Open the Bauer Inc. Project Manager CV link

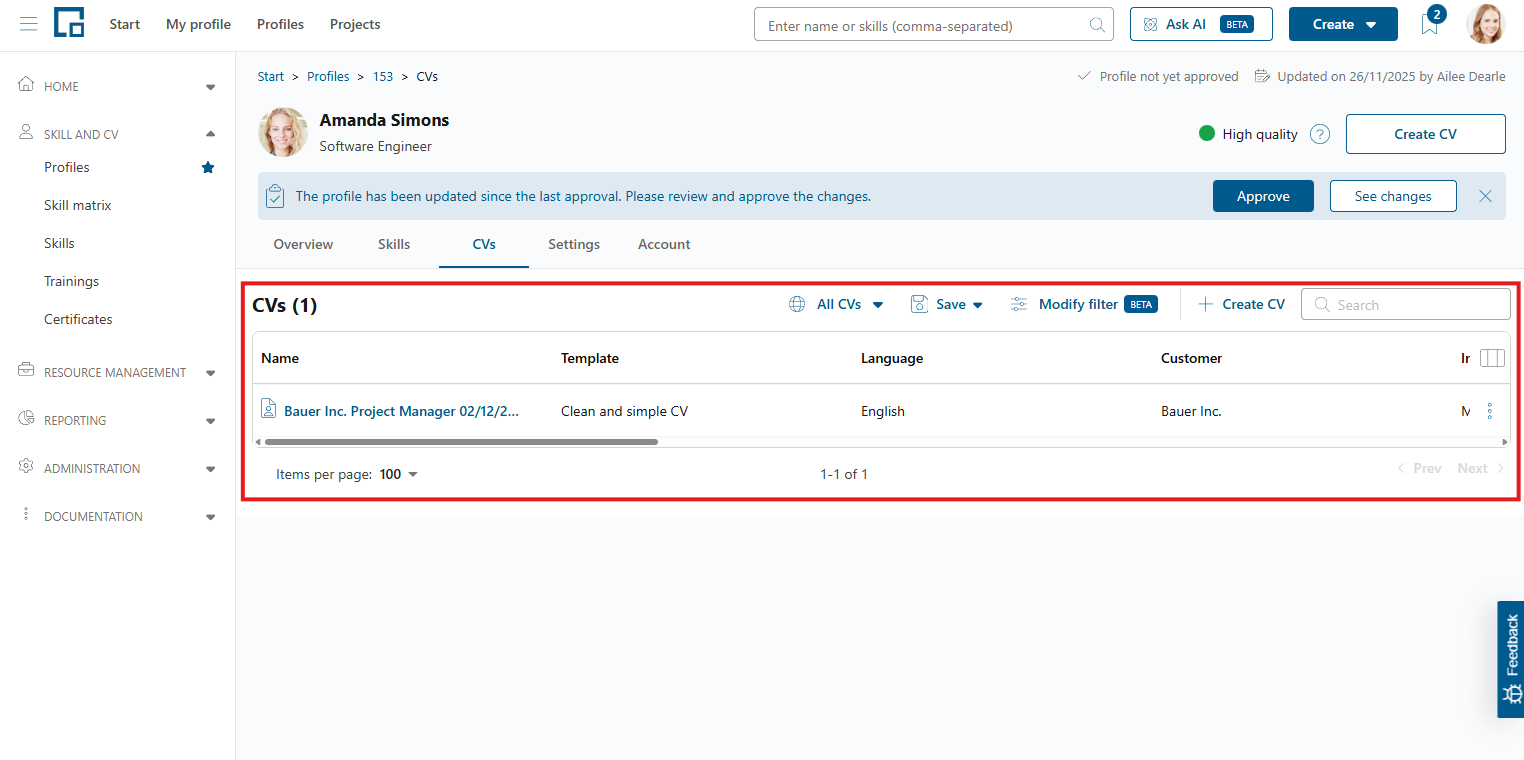tap(401, 411)
